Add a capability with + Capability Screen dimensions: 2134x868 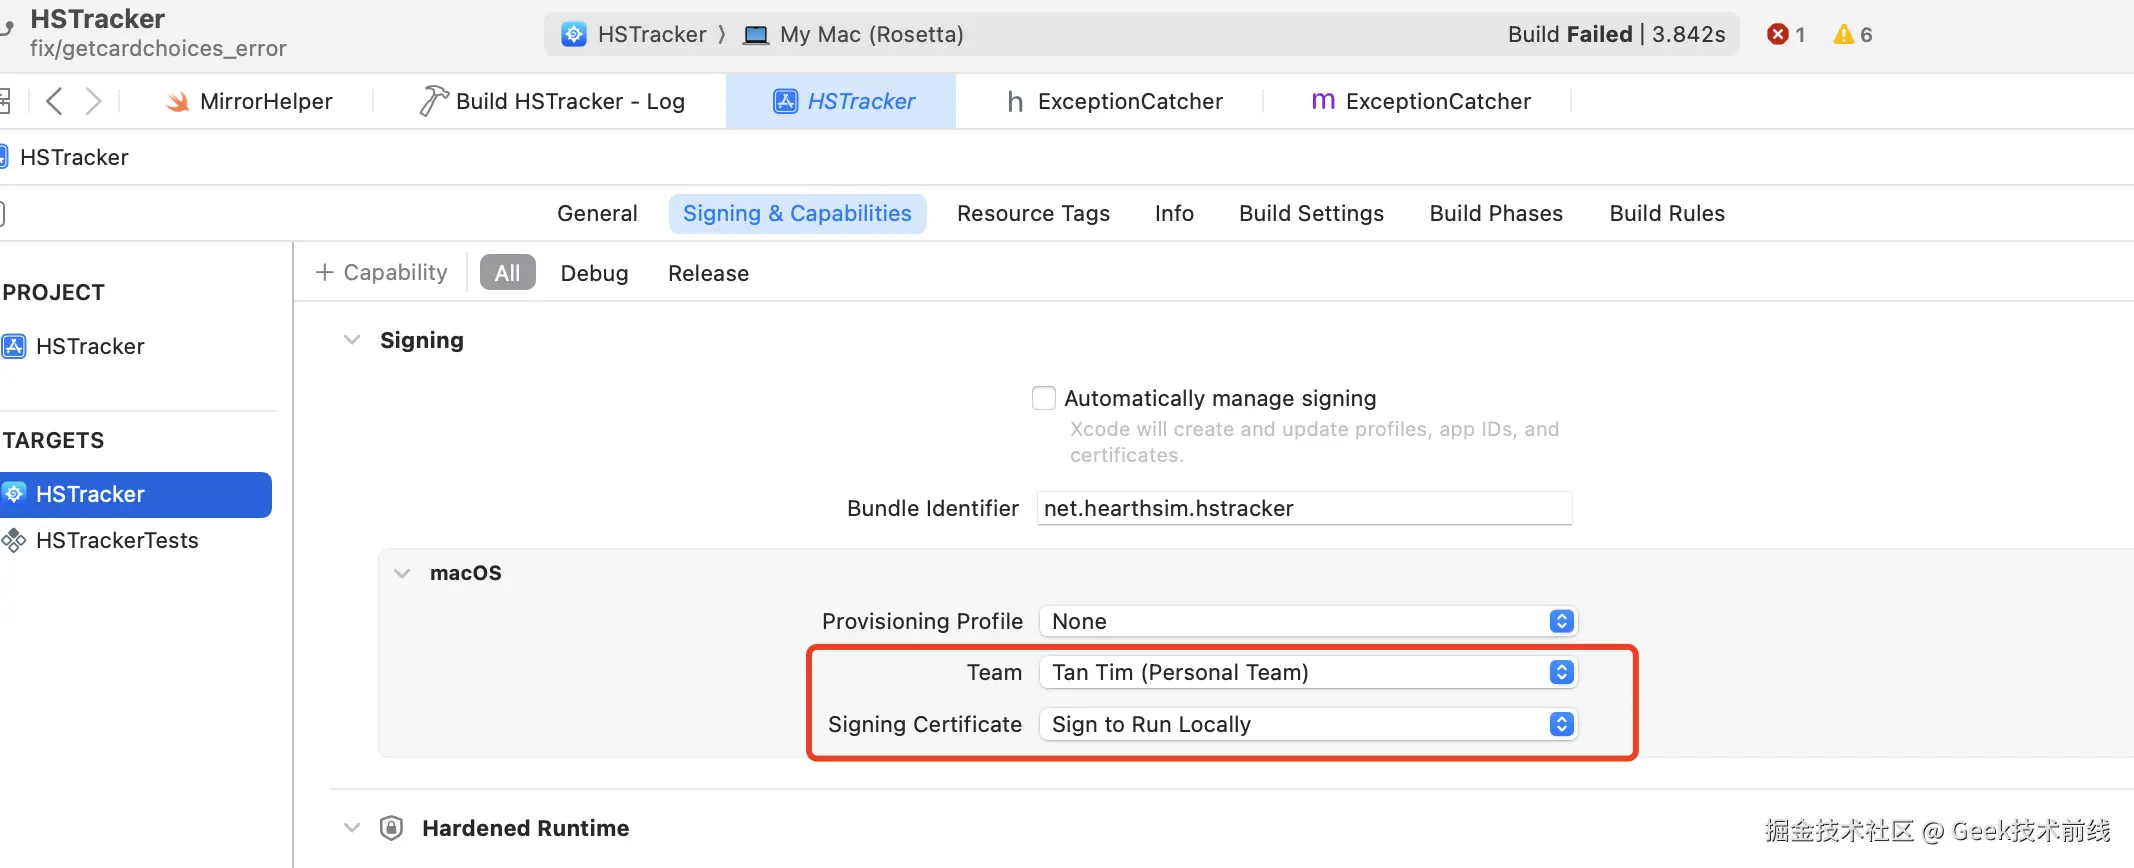pos(381,272)
